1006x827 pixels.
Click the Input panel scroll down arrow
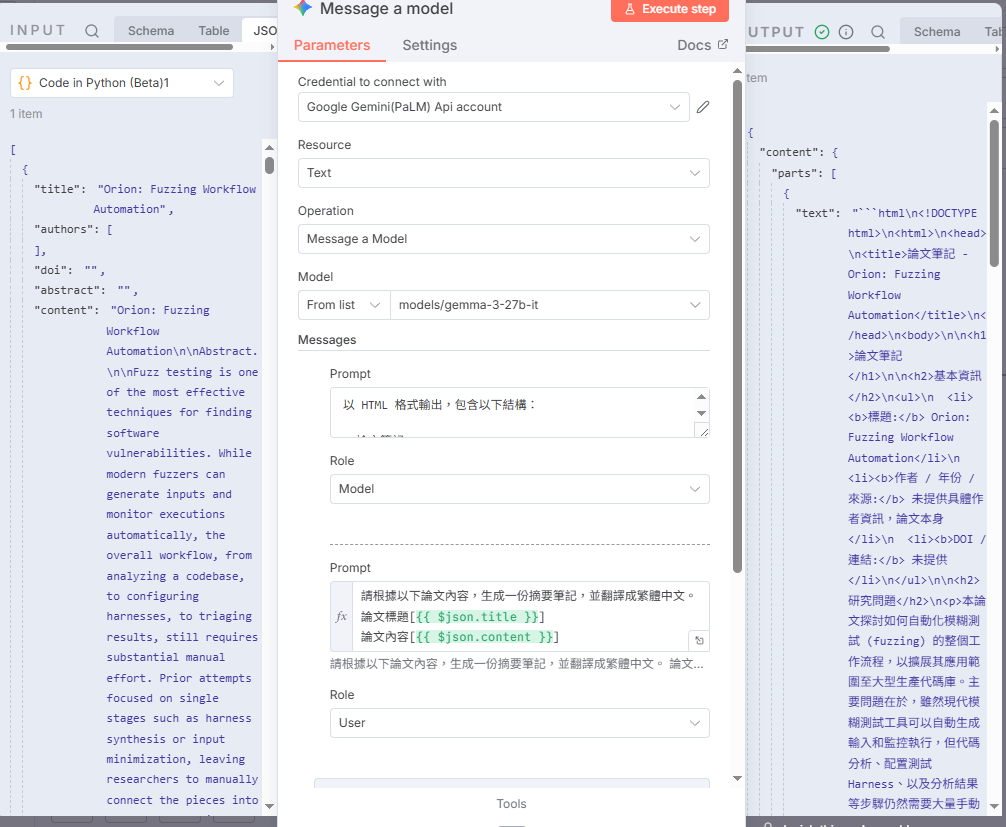(x=269, y=806)
